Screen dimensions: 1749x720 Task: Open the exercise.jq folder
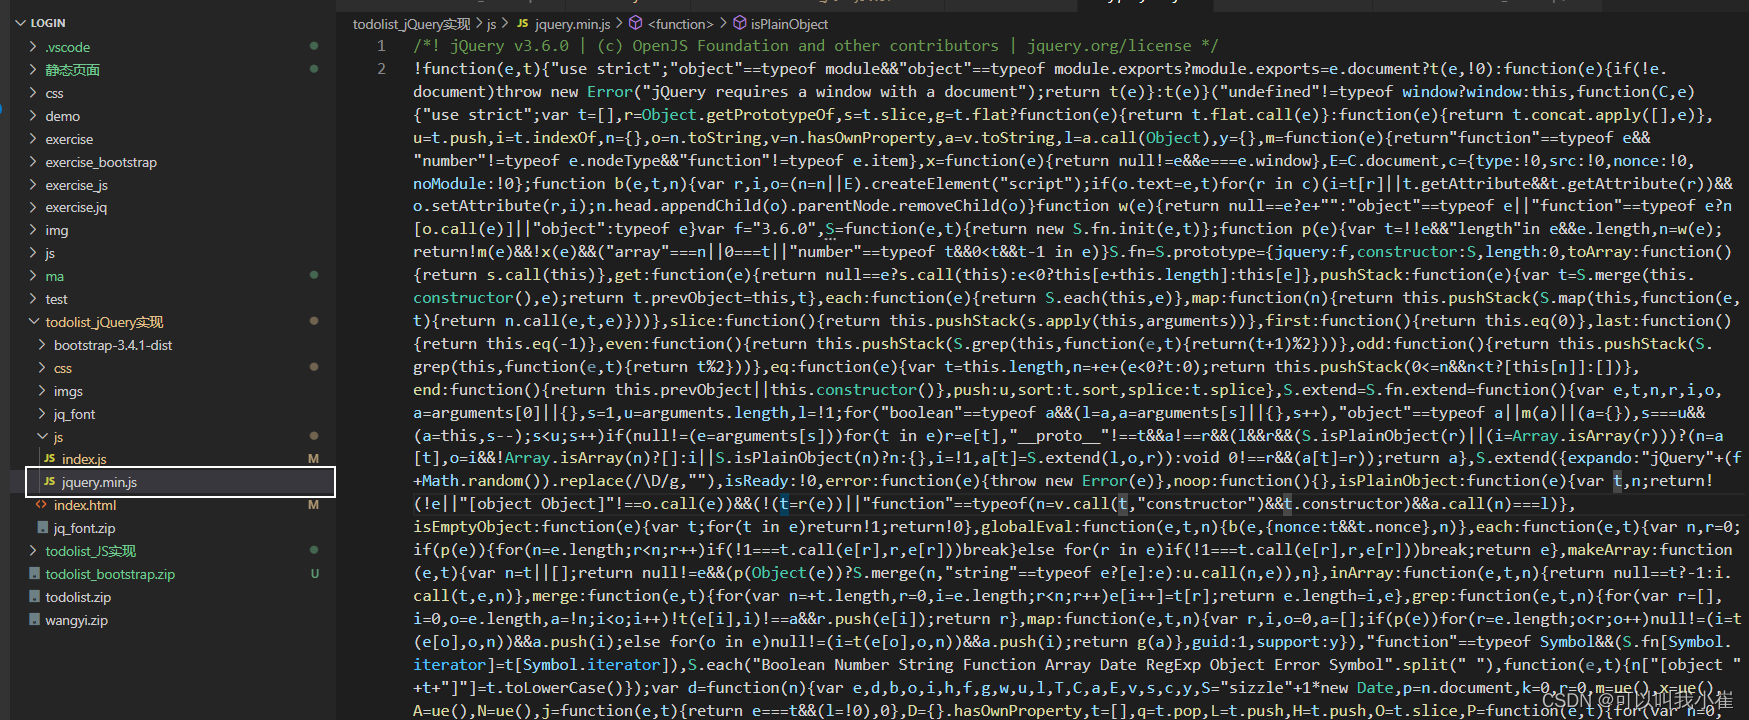(x=76, y=207)
